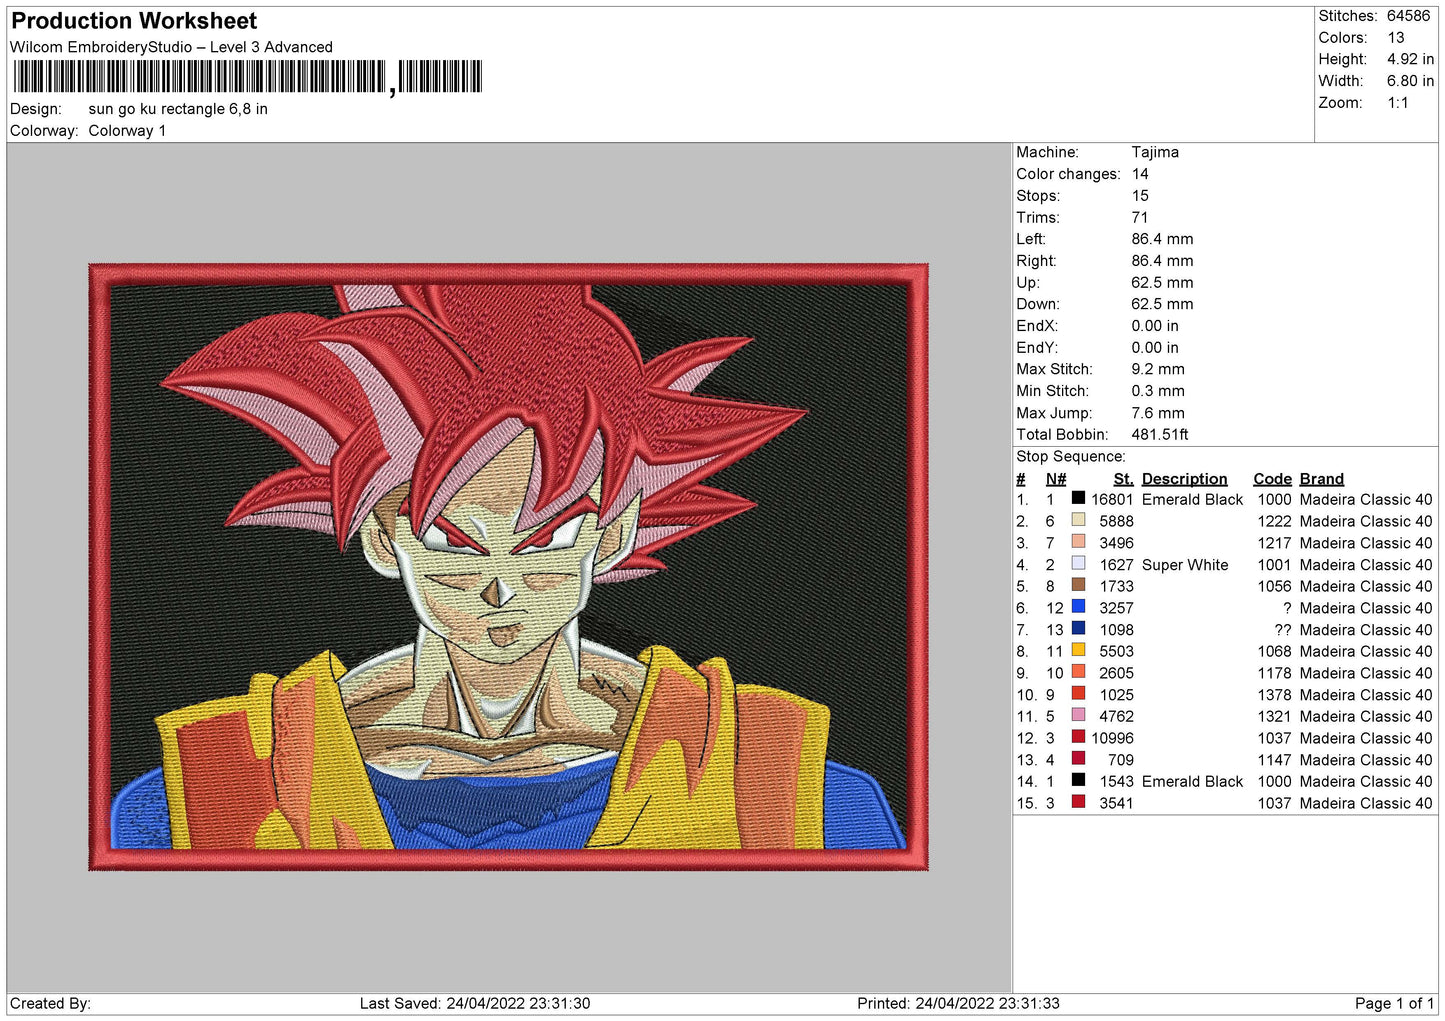1445x1021 pixels.
Task: Click the crimson swatch with code 1147
Action: click(x=1078, y=758)
